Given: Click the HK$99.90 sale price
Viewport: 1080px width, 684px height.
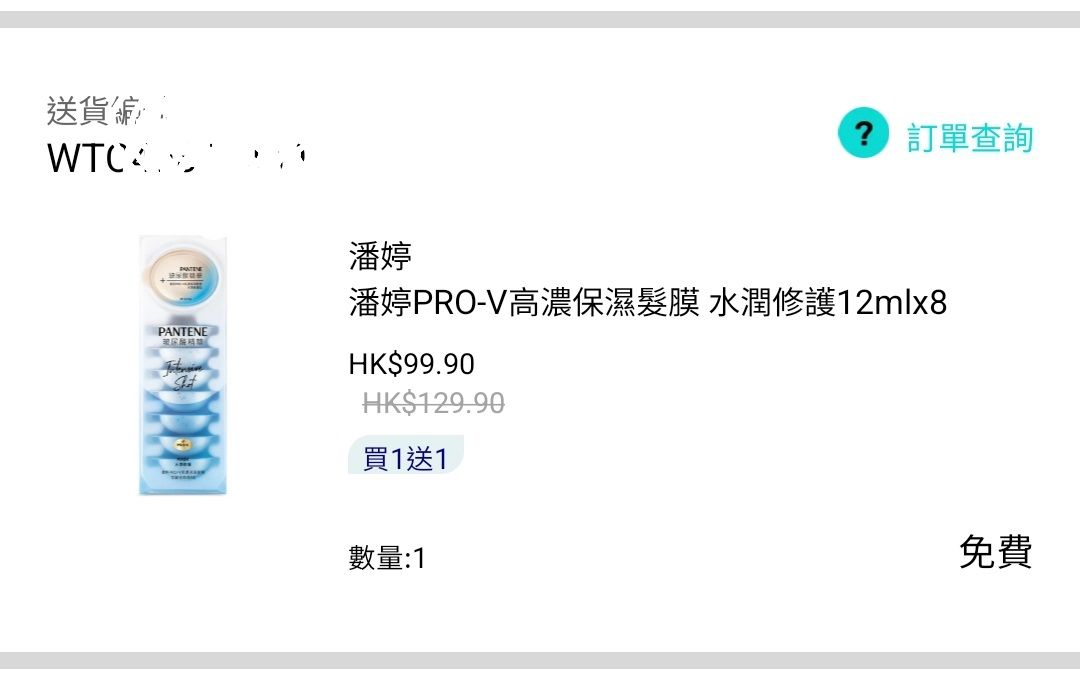Looking at the screenshot, I should [412, 364].
